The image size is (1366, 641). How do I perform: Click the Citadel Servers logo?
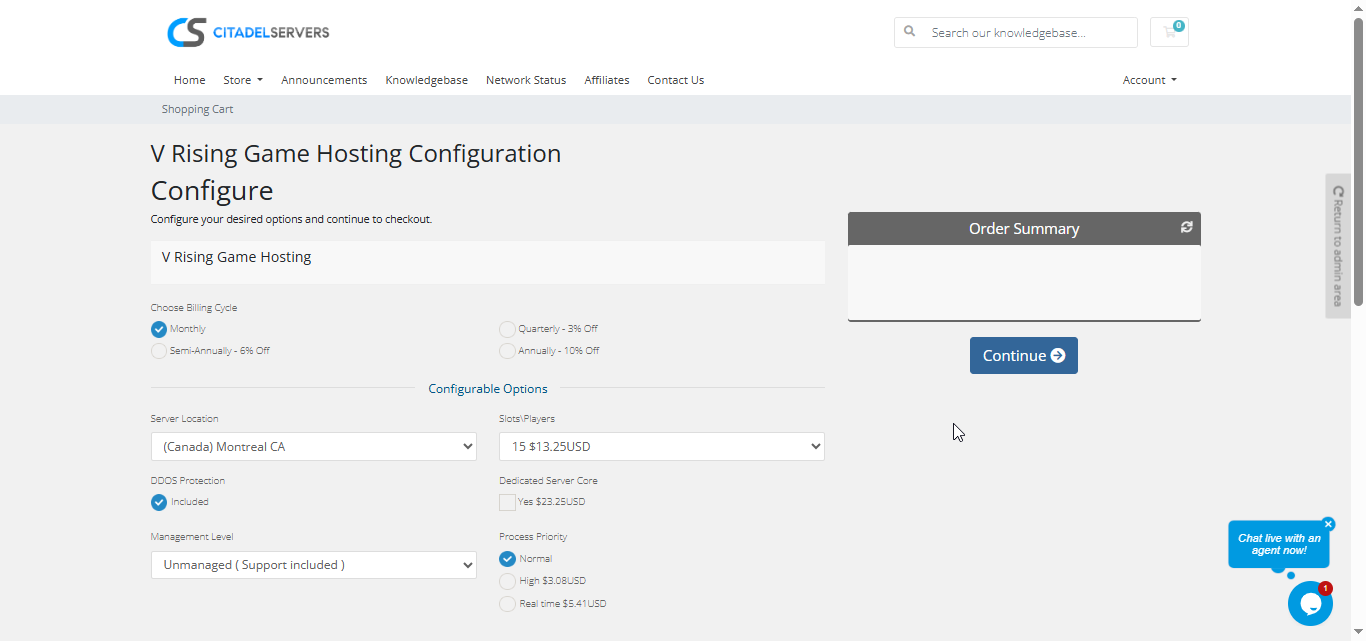(x=248, y=32)
